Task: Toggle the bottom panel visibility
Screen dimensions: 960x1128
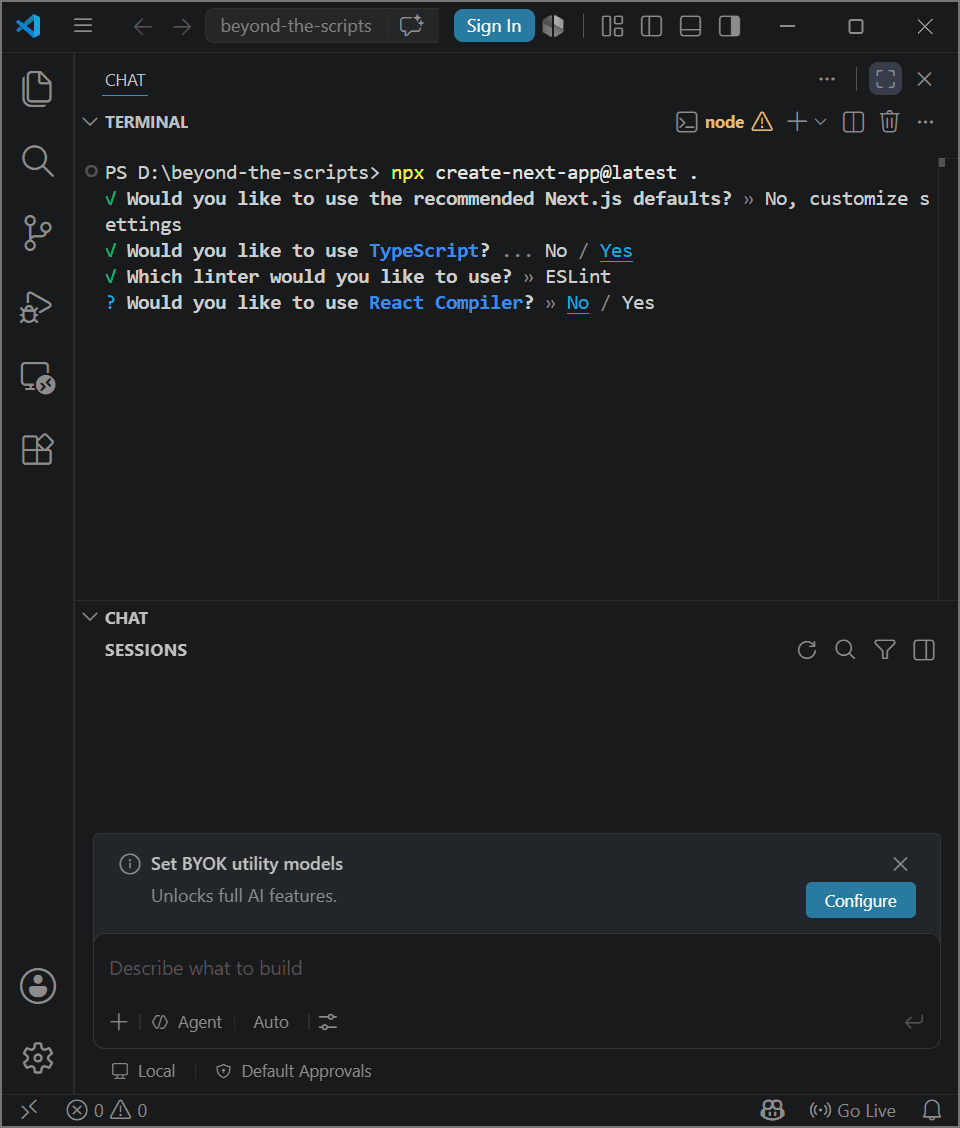Action: pyautogui.click(x=690, y=27)
